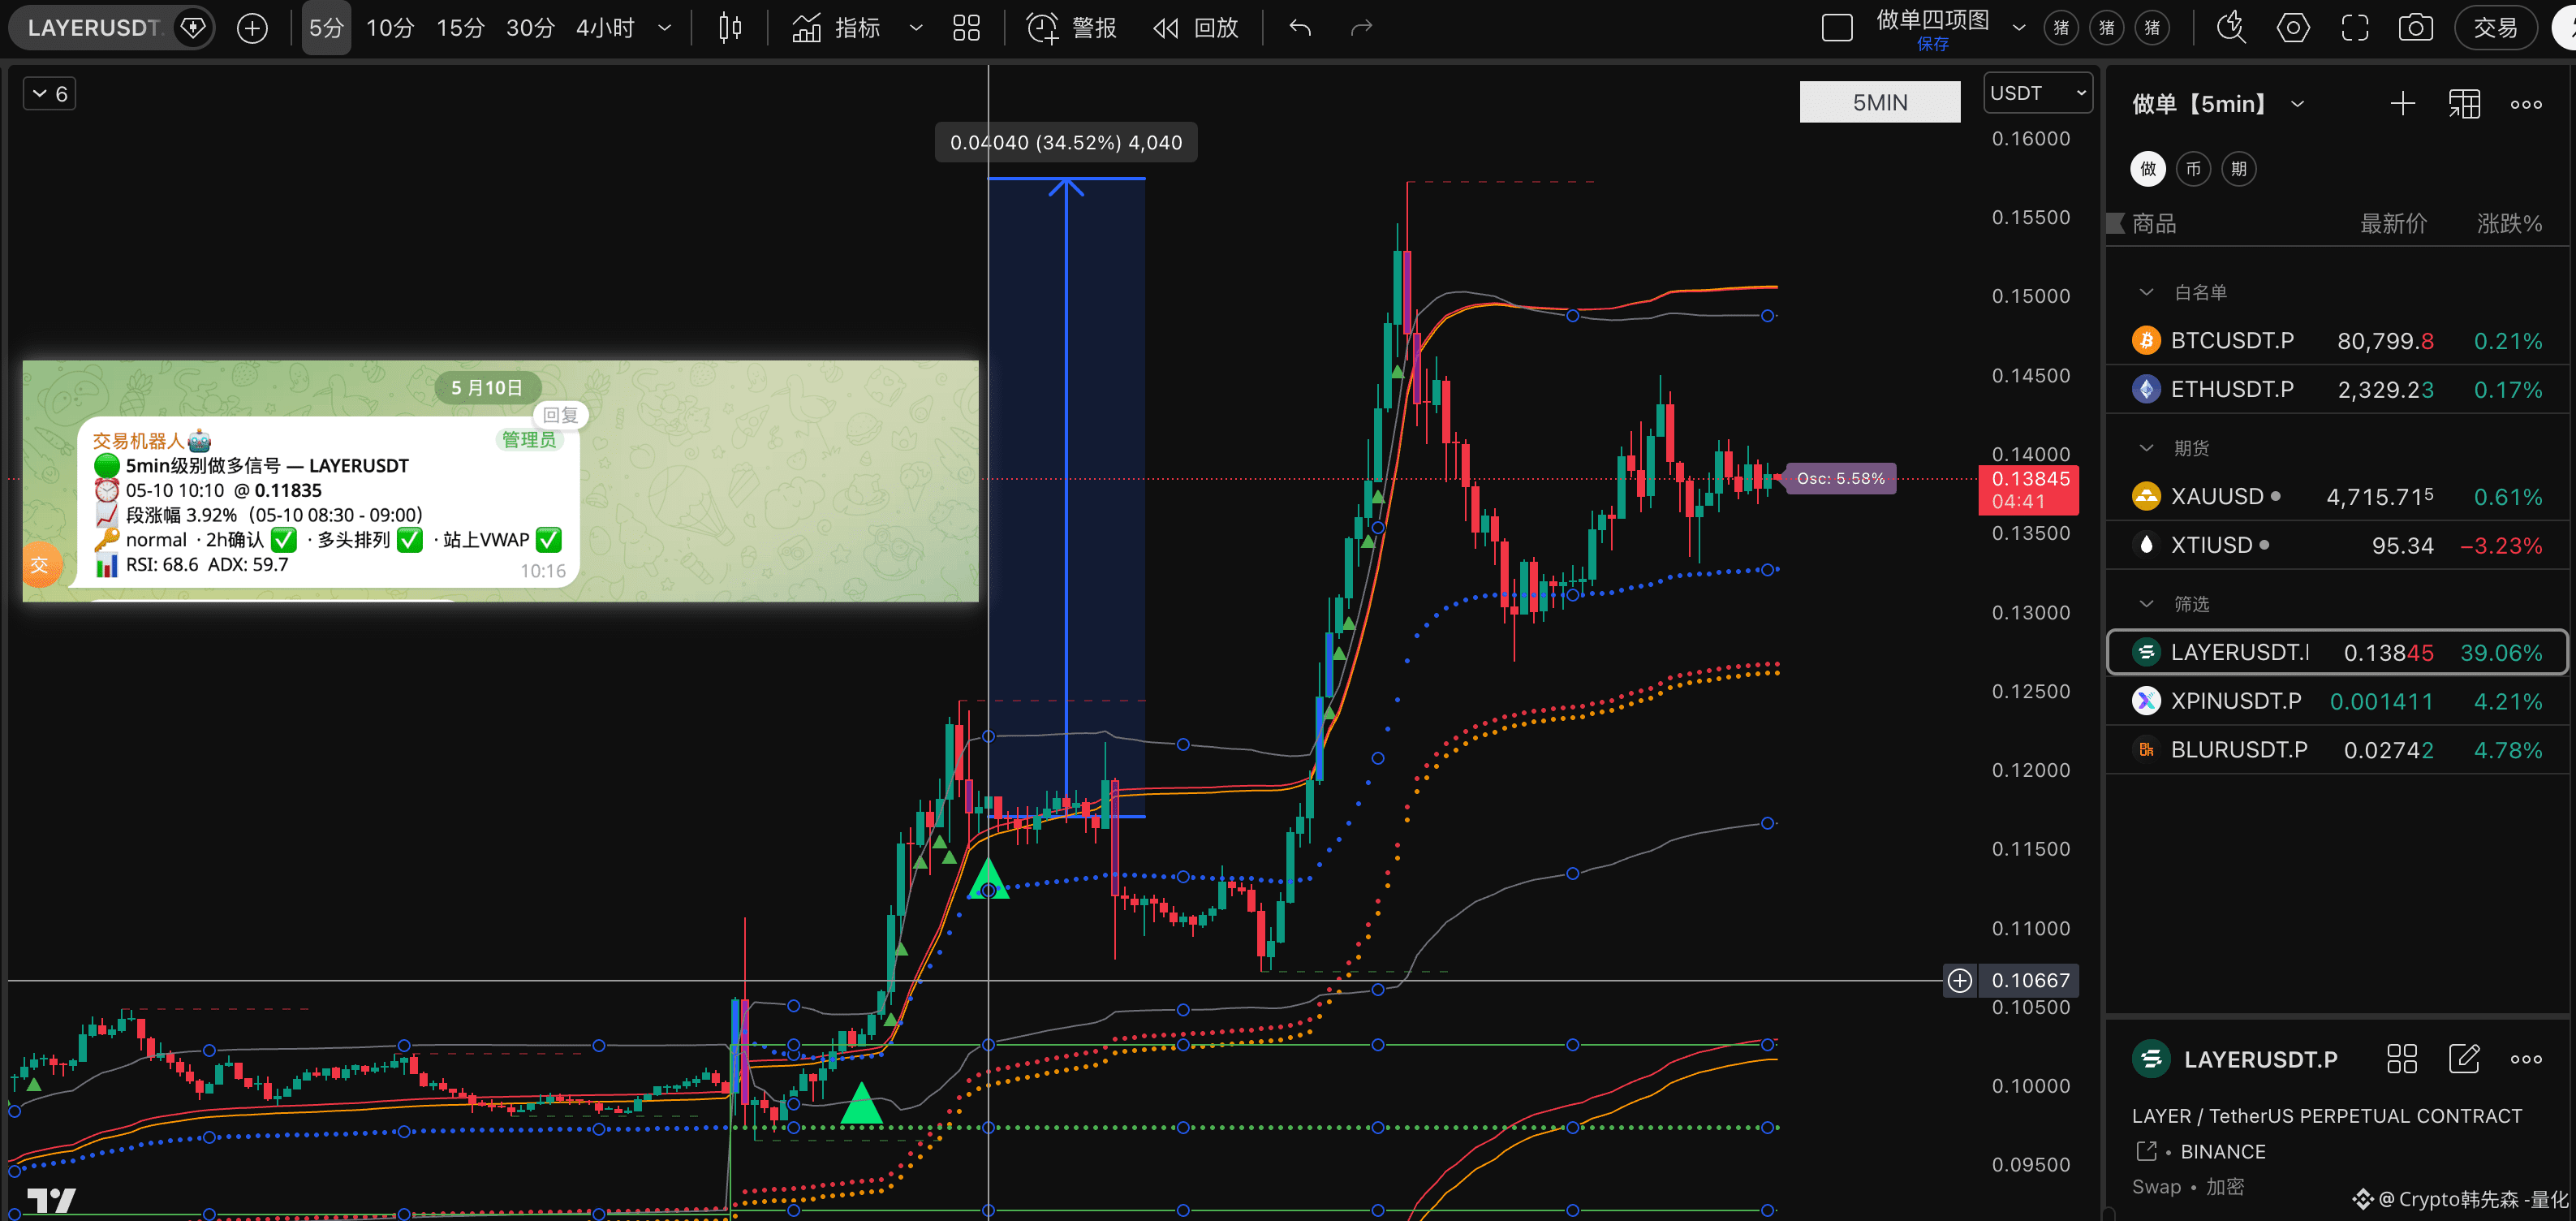2576x1221 pixels.
Task: Click the plus icon on price axis
Action: tap(1959, 980)
